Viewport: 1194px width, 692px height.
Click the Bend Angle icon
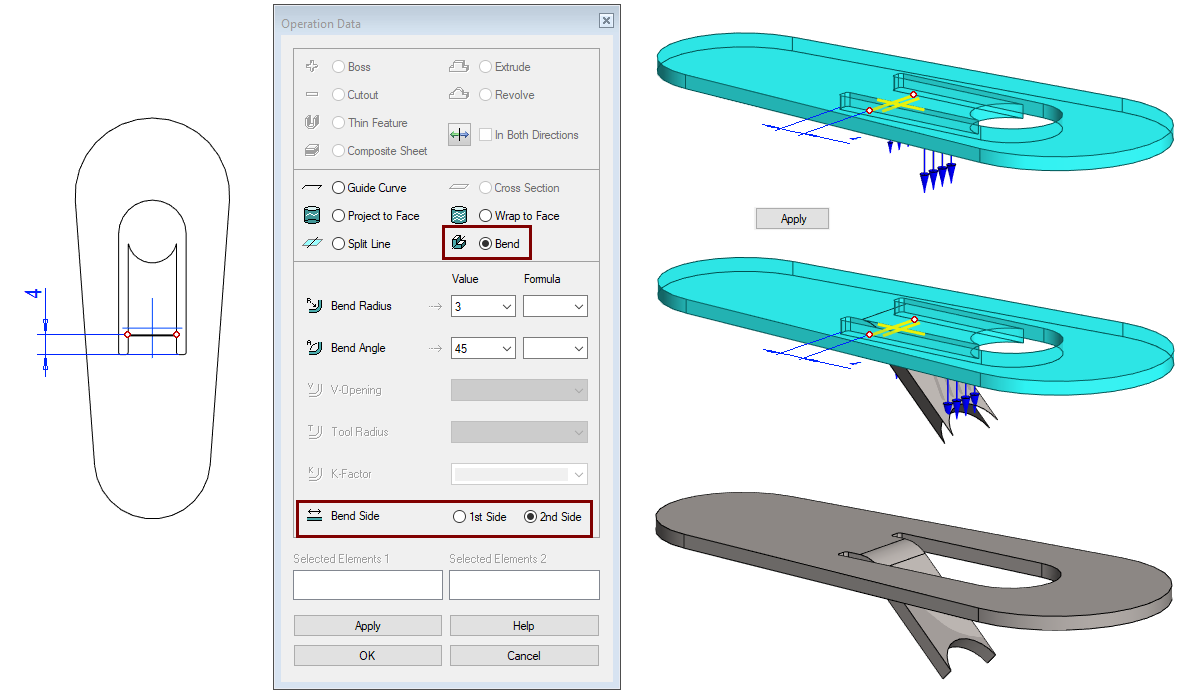[312, 348]
